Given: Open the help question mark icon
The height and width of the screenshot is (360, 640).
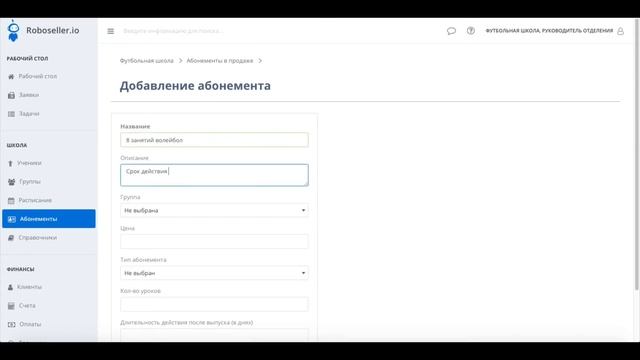Looking at the screenshot, I should point(471,31).
